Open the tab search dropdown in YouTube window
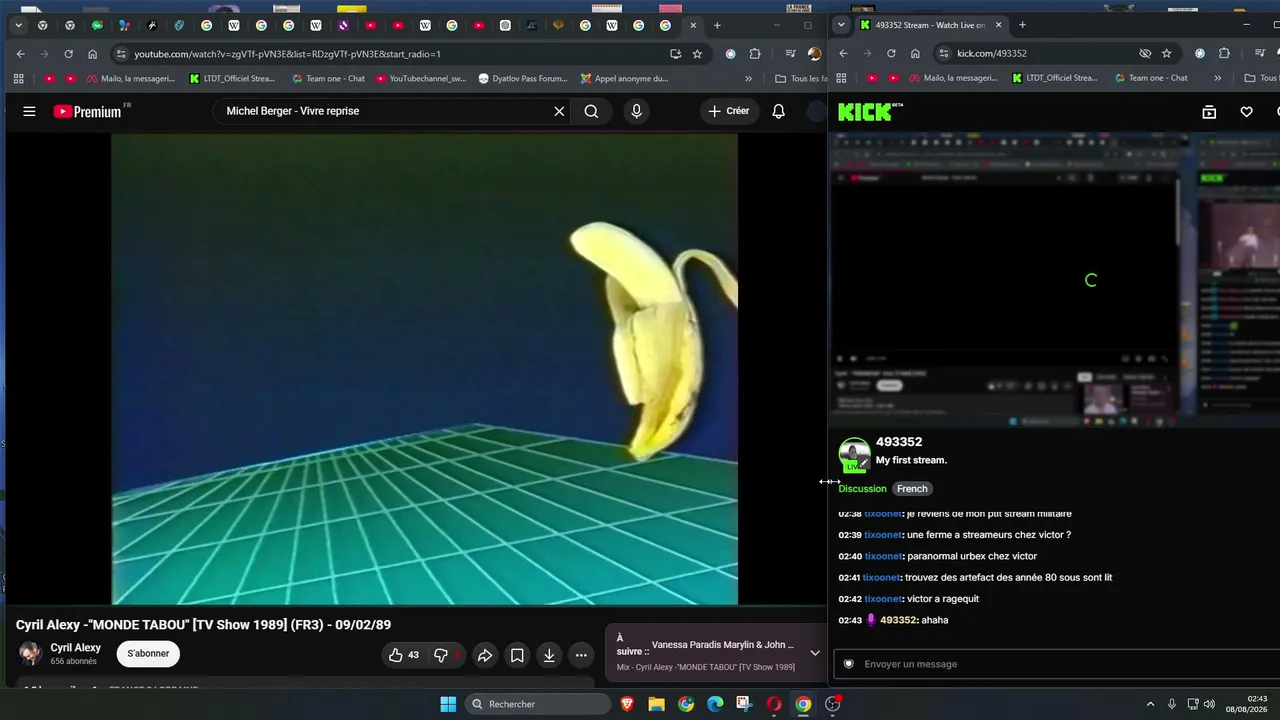1280x720 pixels. click(17, 25)
